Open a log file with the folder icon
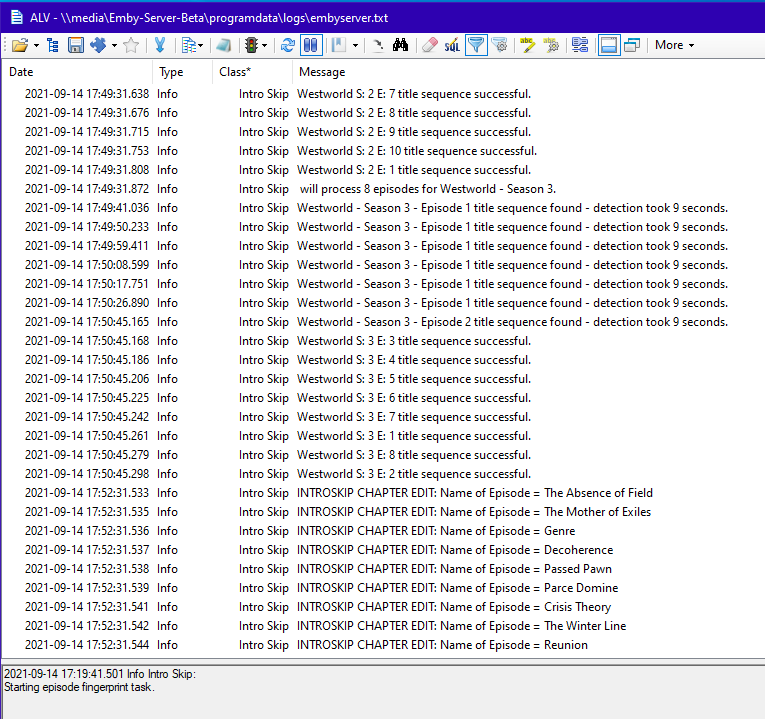The height and width of the screenshot is (719, 765). [20, 45]
